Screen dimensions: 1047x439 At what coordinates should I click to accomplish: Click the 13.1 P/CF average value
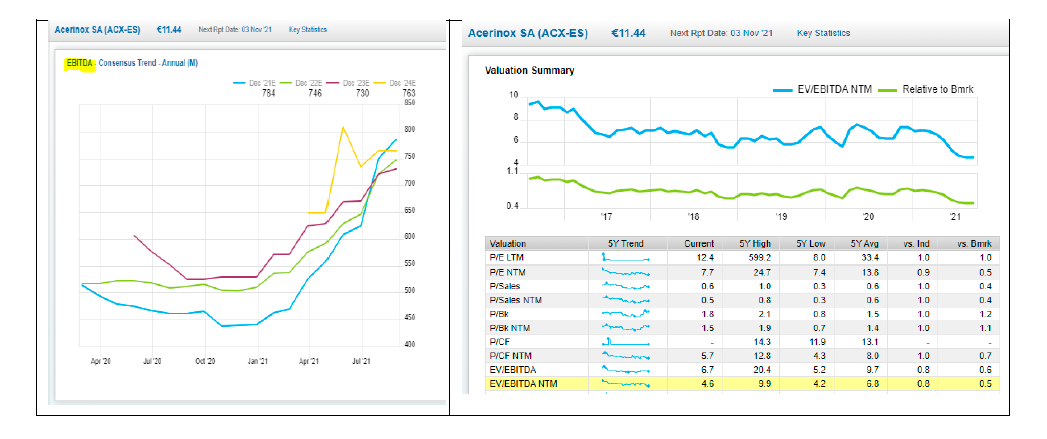(873, 341)
